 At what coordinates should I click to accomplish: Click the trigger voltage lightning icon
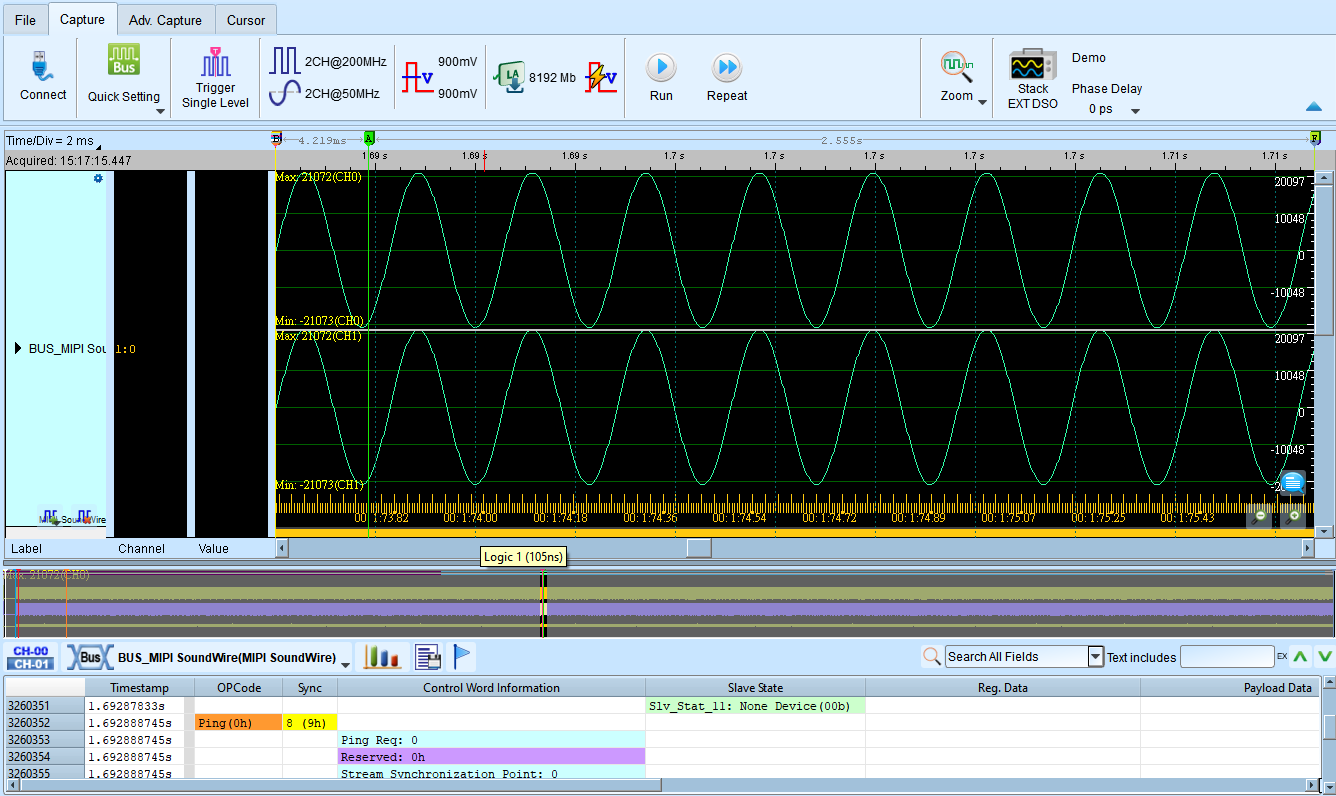601,76
